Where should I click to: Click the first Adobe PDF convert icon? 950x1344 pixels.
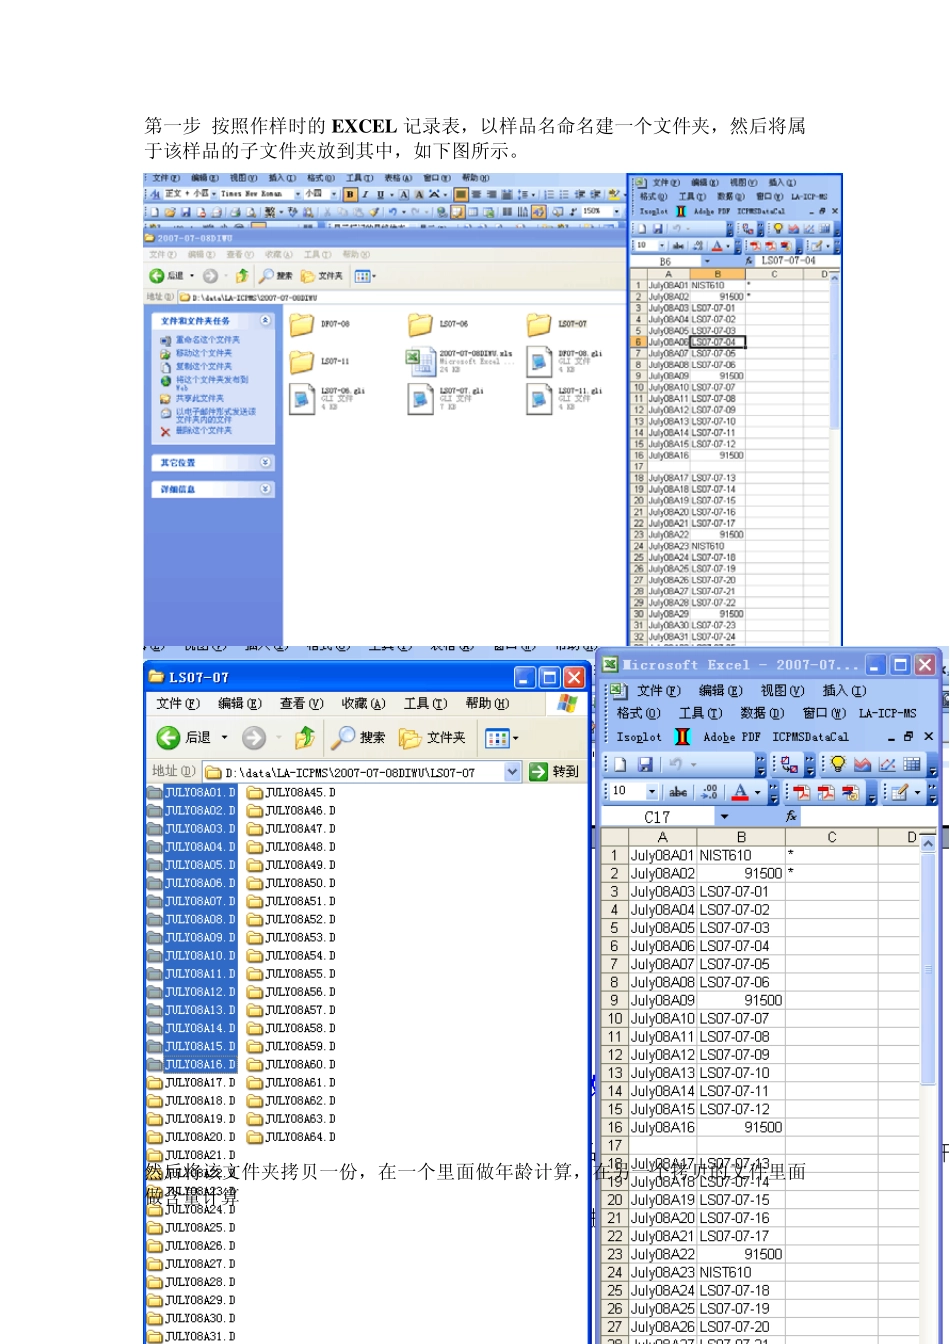pos(801,792)
